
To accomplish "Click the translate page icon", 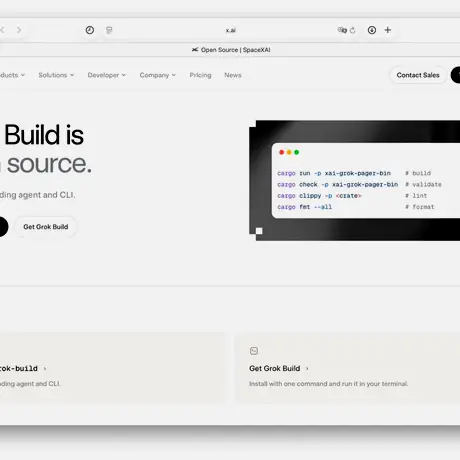I will click(x=342, y=30).
